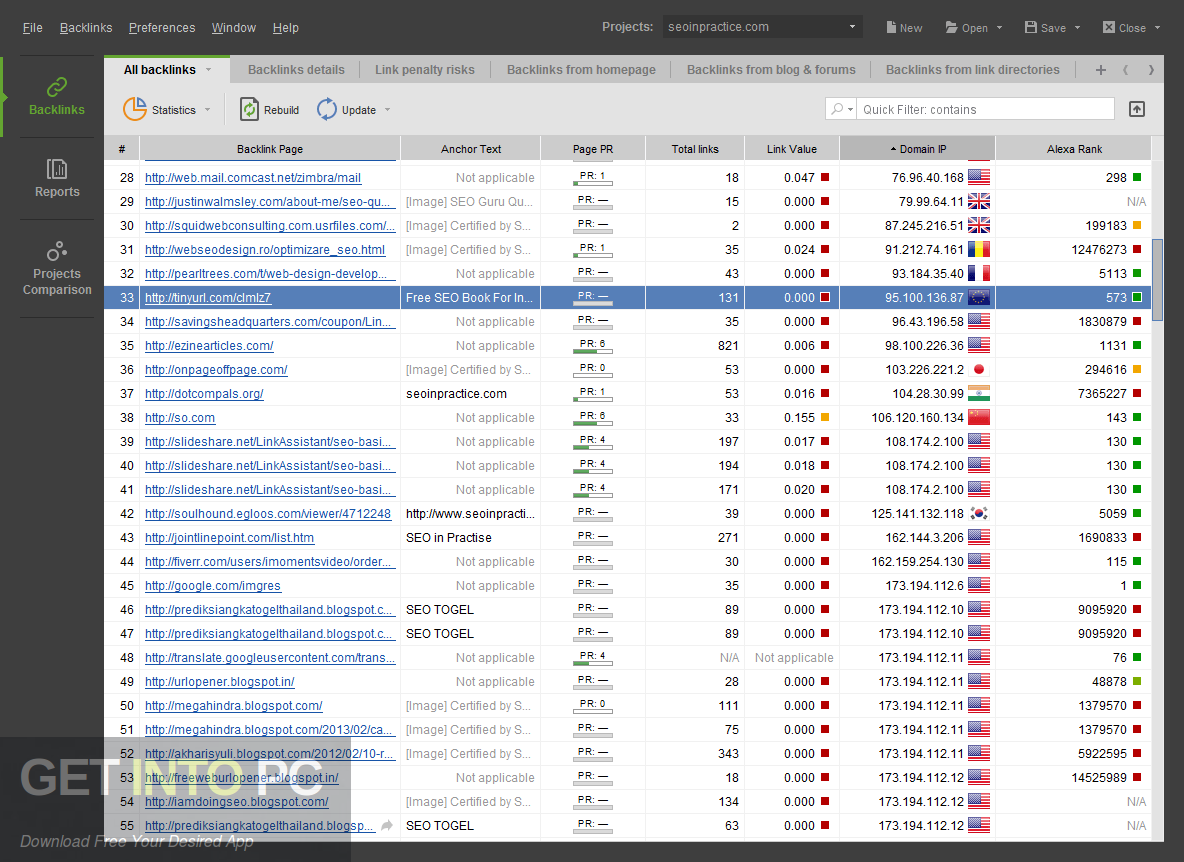The height and width of the screenshot is (862, 1184).
Task: Focus the Quick Filter contains field
Action: (986, 109)
